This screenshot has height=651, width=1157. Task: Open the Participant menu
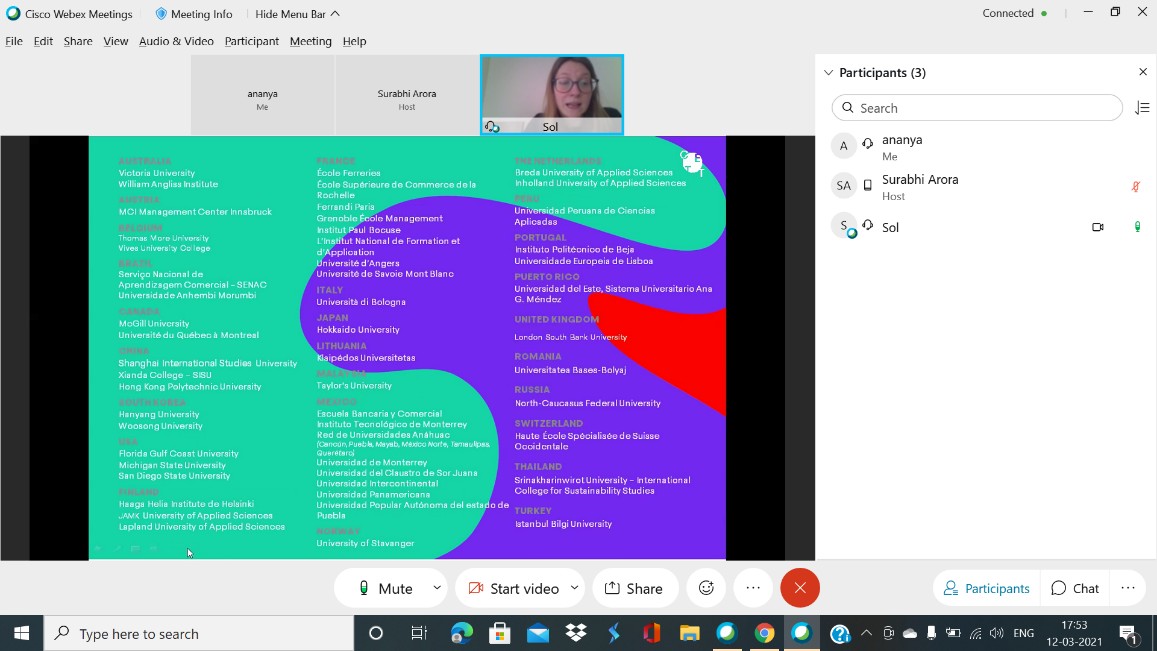tap(252, 41)
